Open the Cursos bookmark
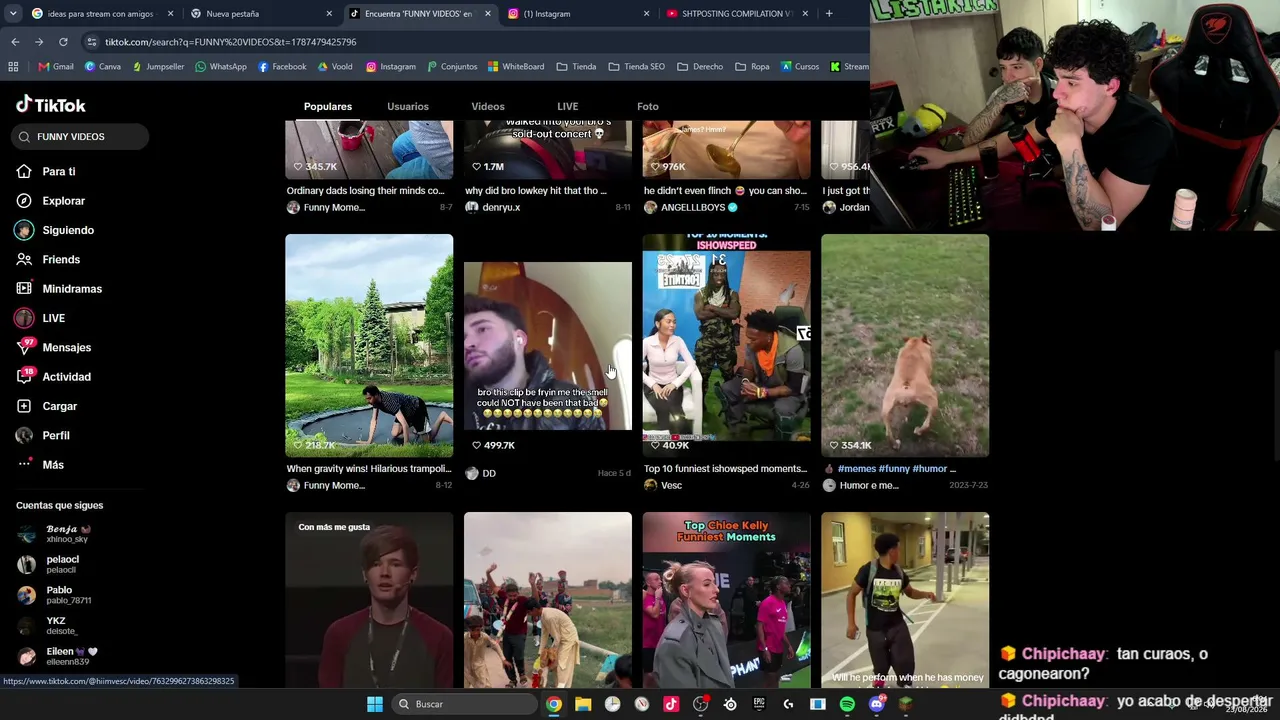The width and height of the screenshot is (1280, 720). coord(800,67)
